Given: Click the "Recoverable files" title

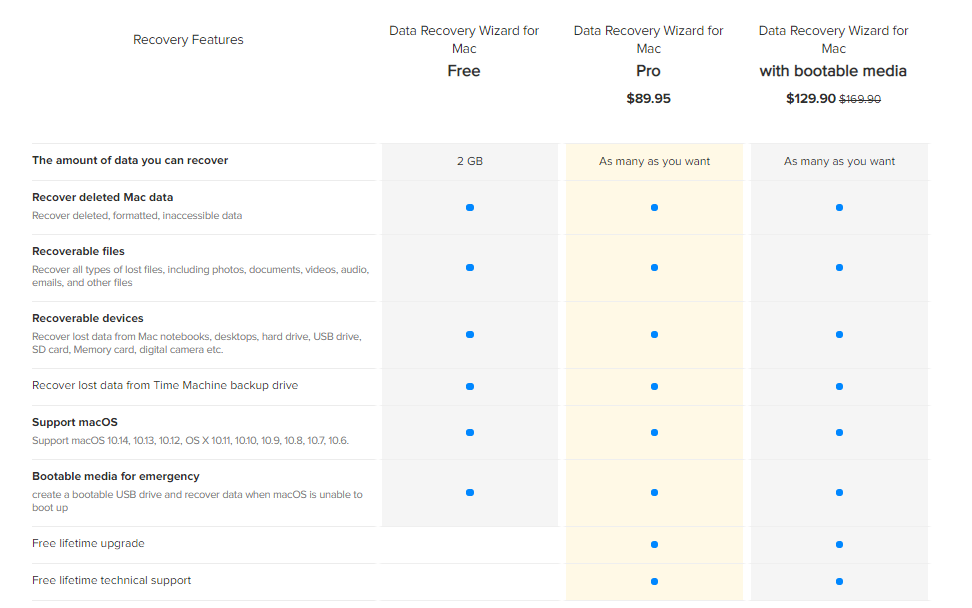Looking at the screenshot, I should click(x=78, y=251).
